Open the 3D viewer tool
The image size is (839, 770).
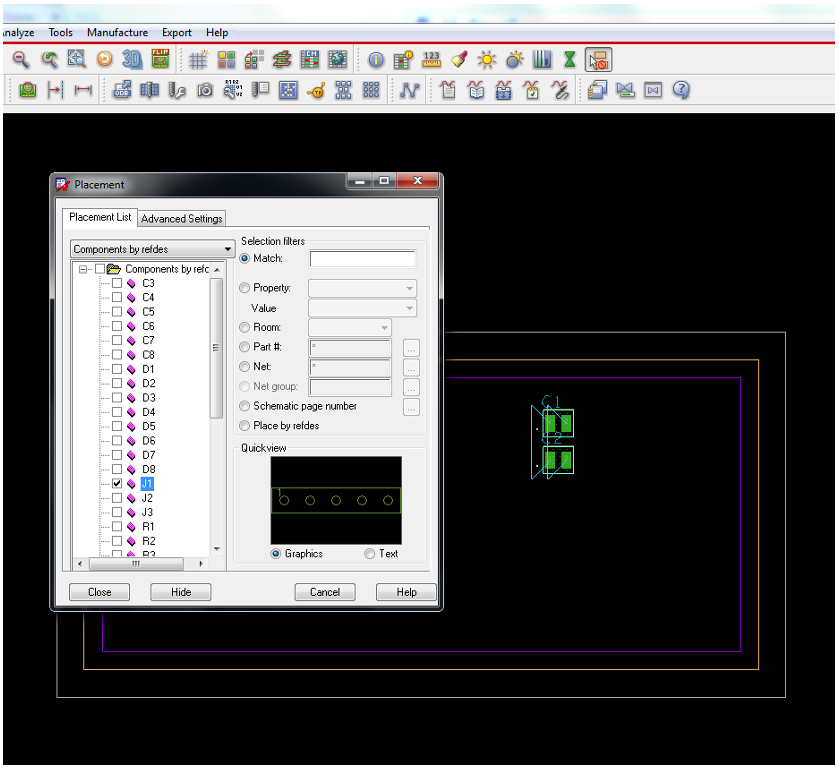coord(131,59)
